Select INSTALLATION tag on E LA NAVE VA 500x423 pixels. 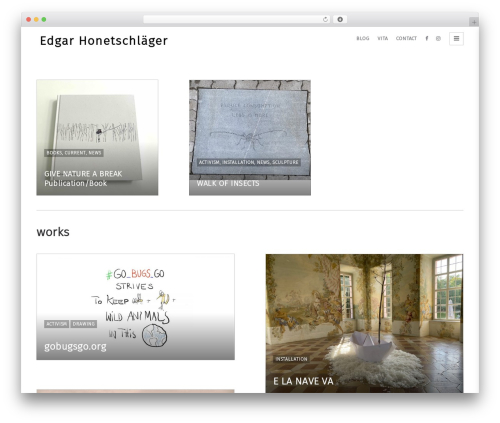(291, 359)
